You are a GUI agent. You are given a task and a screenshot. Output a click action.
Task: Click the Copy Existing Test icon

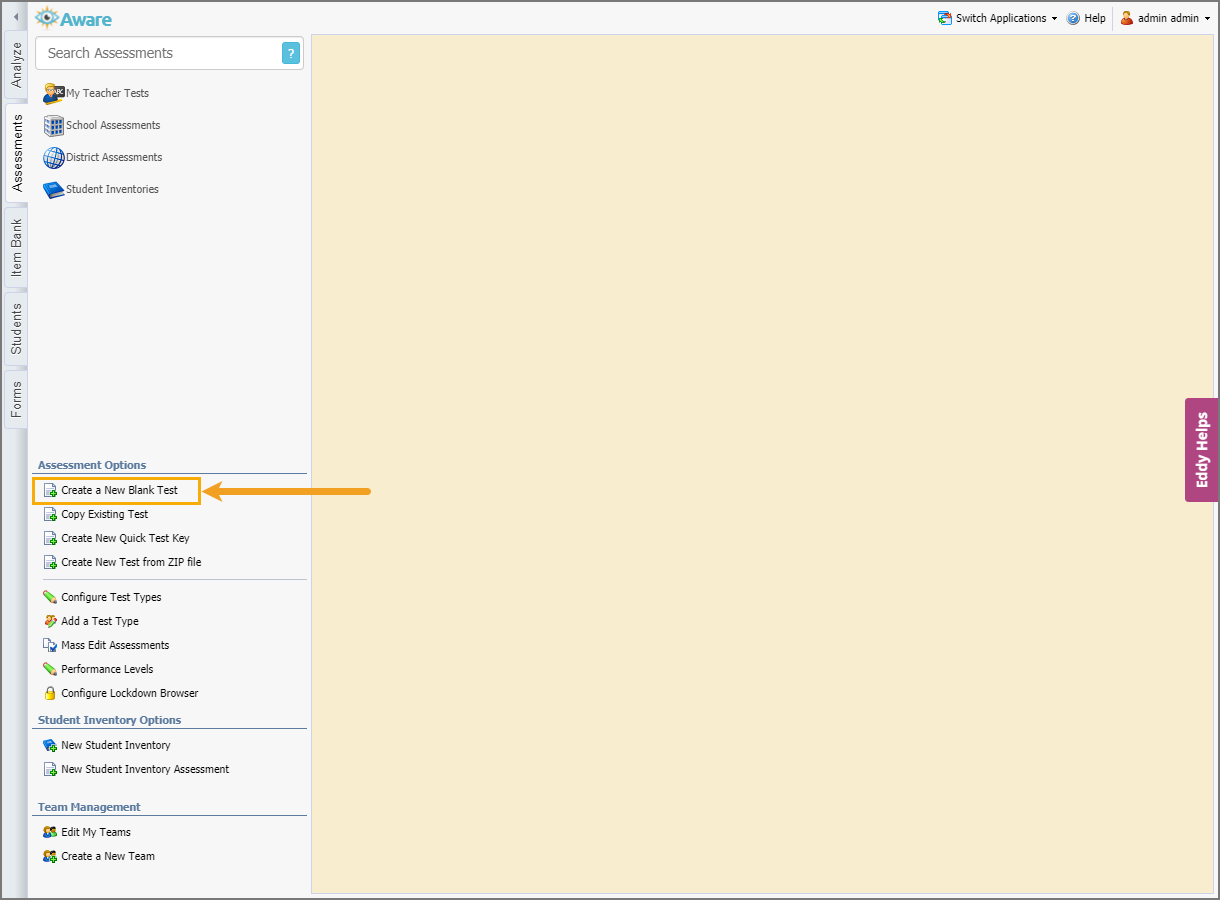(50, 514)
